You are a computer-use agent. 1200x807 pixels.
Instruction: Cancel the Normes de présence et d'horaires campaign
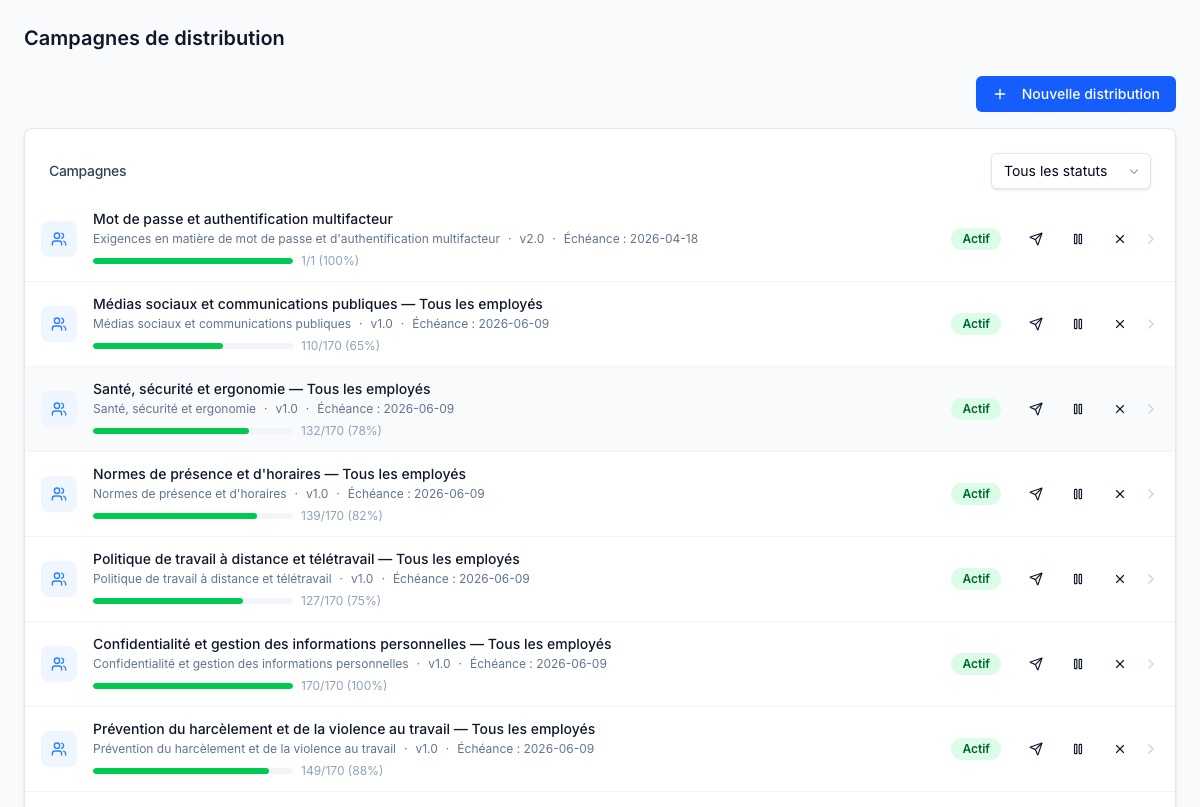1120,494
